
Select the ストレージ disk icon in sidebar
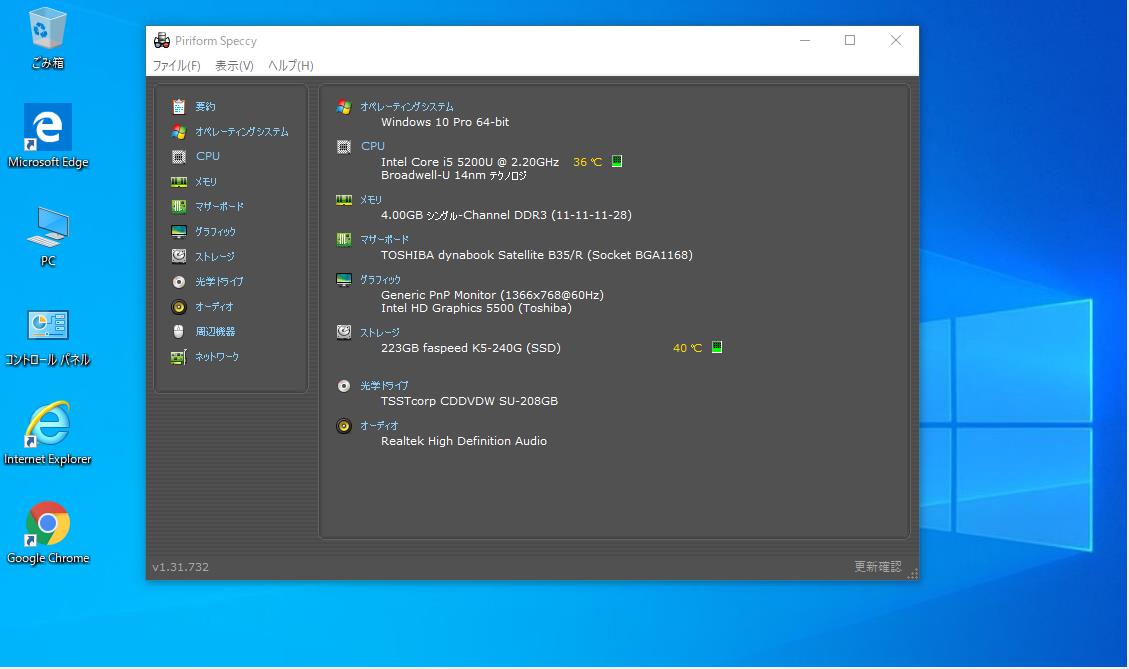click(179, 256)
